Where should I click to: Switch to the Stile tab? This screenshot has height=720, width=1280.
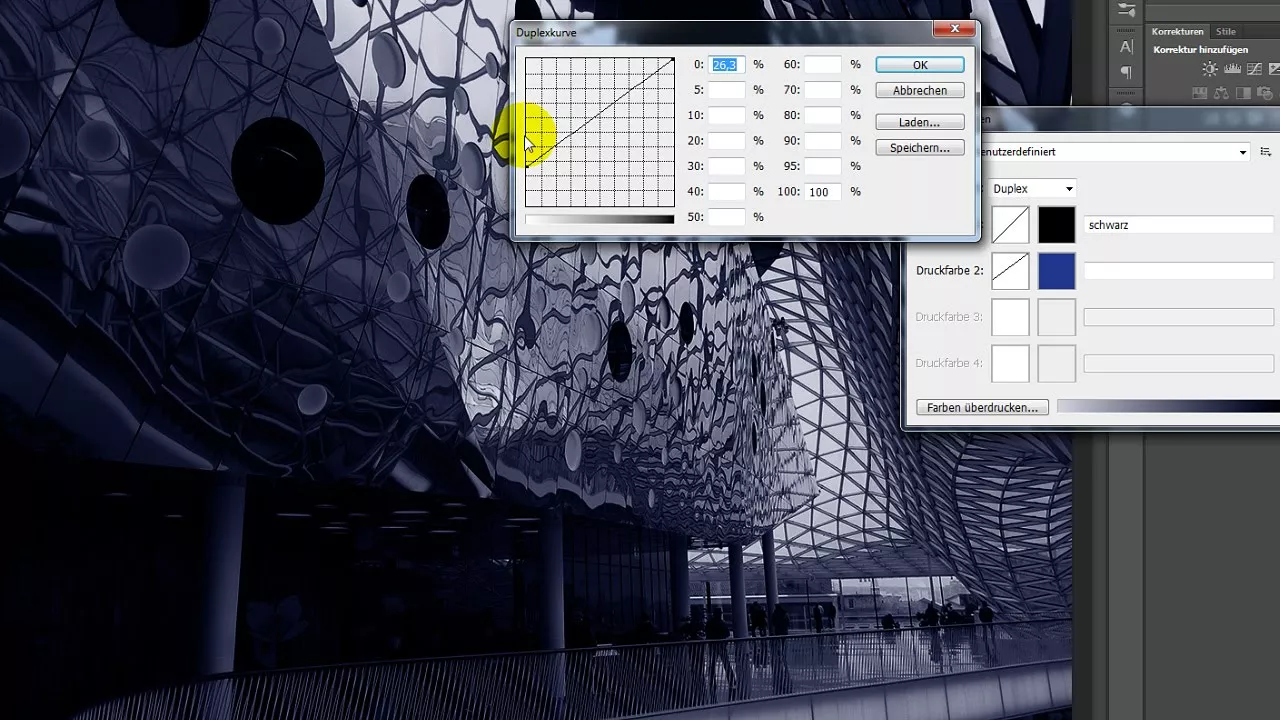pos(1225,31)
